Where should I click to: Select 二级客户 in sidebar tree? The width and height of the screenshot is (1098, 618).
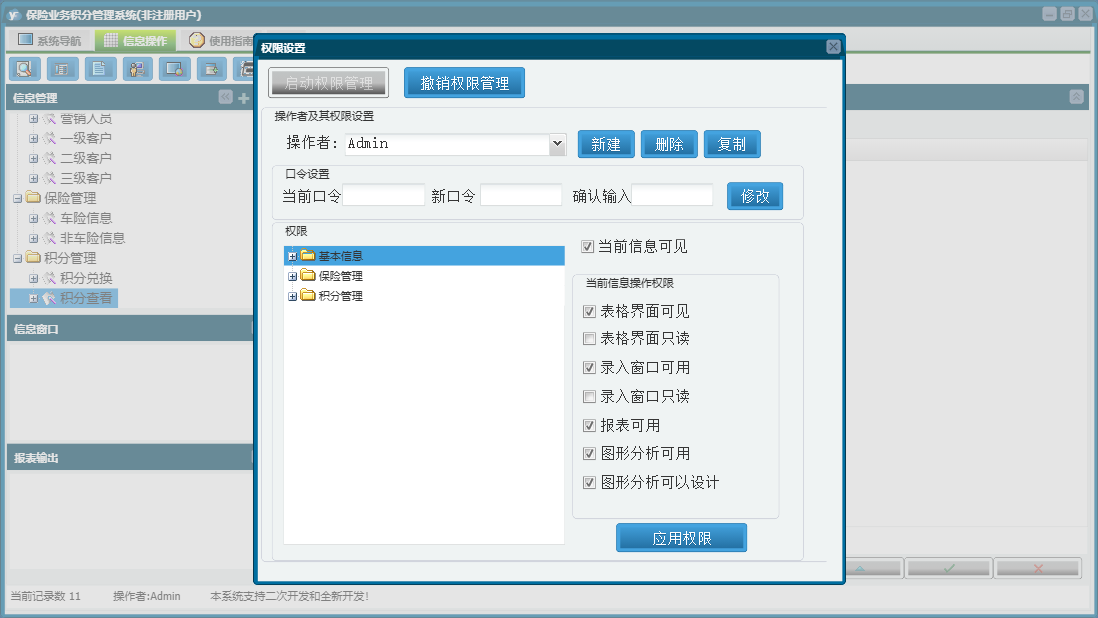tap(85, 158)
